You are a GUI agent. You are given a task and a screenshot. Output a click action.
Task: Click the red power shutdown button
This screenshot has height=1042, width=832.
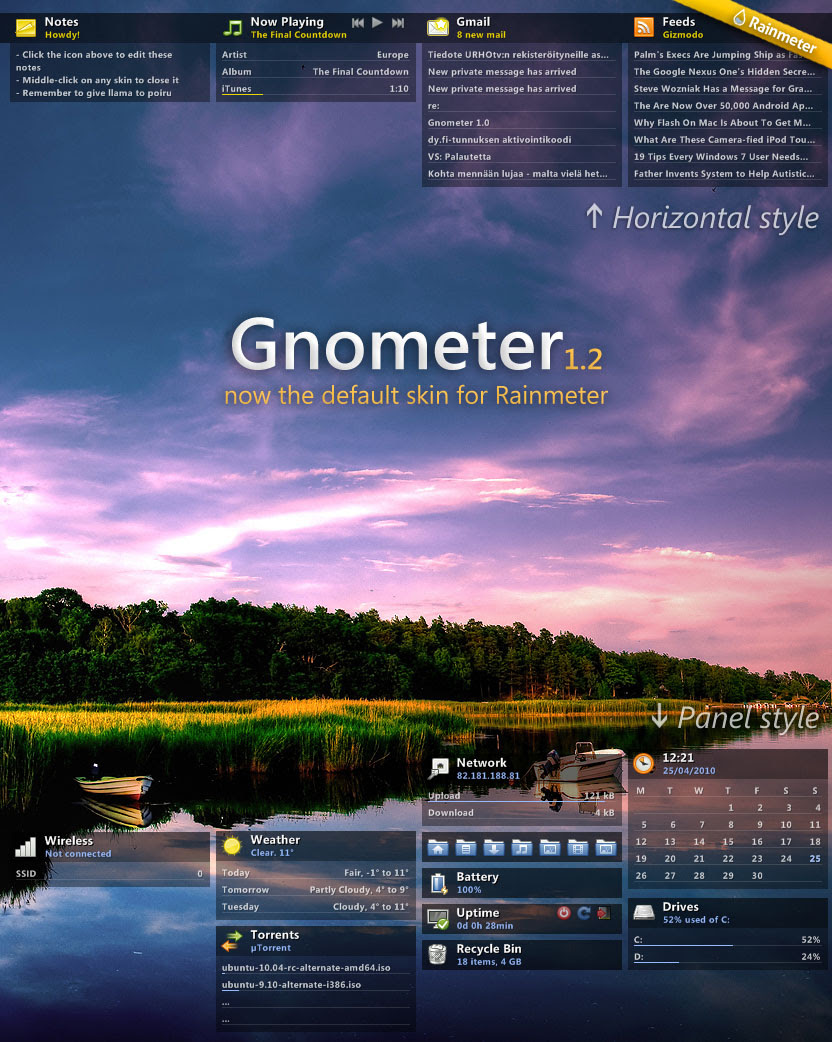tap(564, 913)
